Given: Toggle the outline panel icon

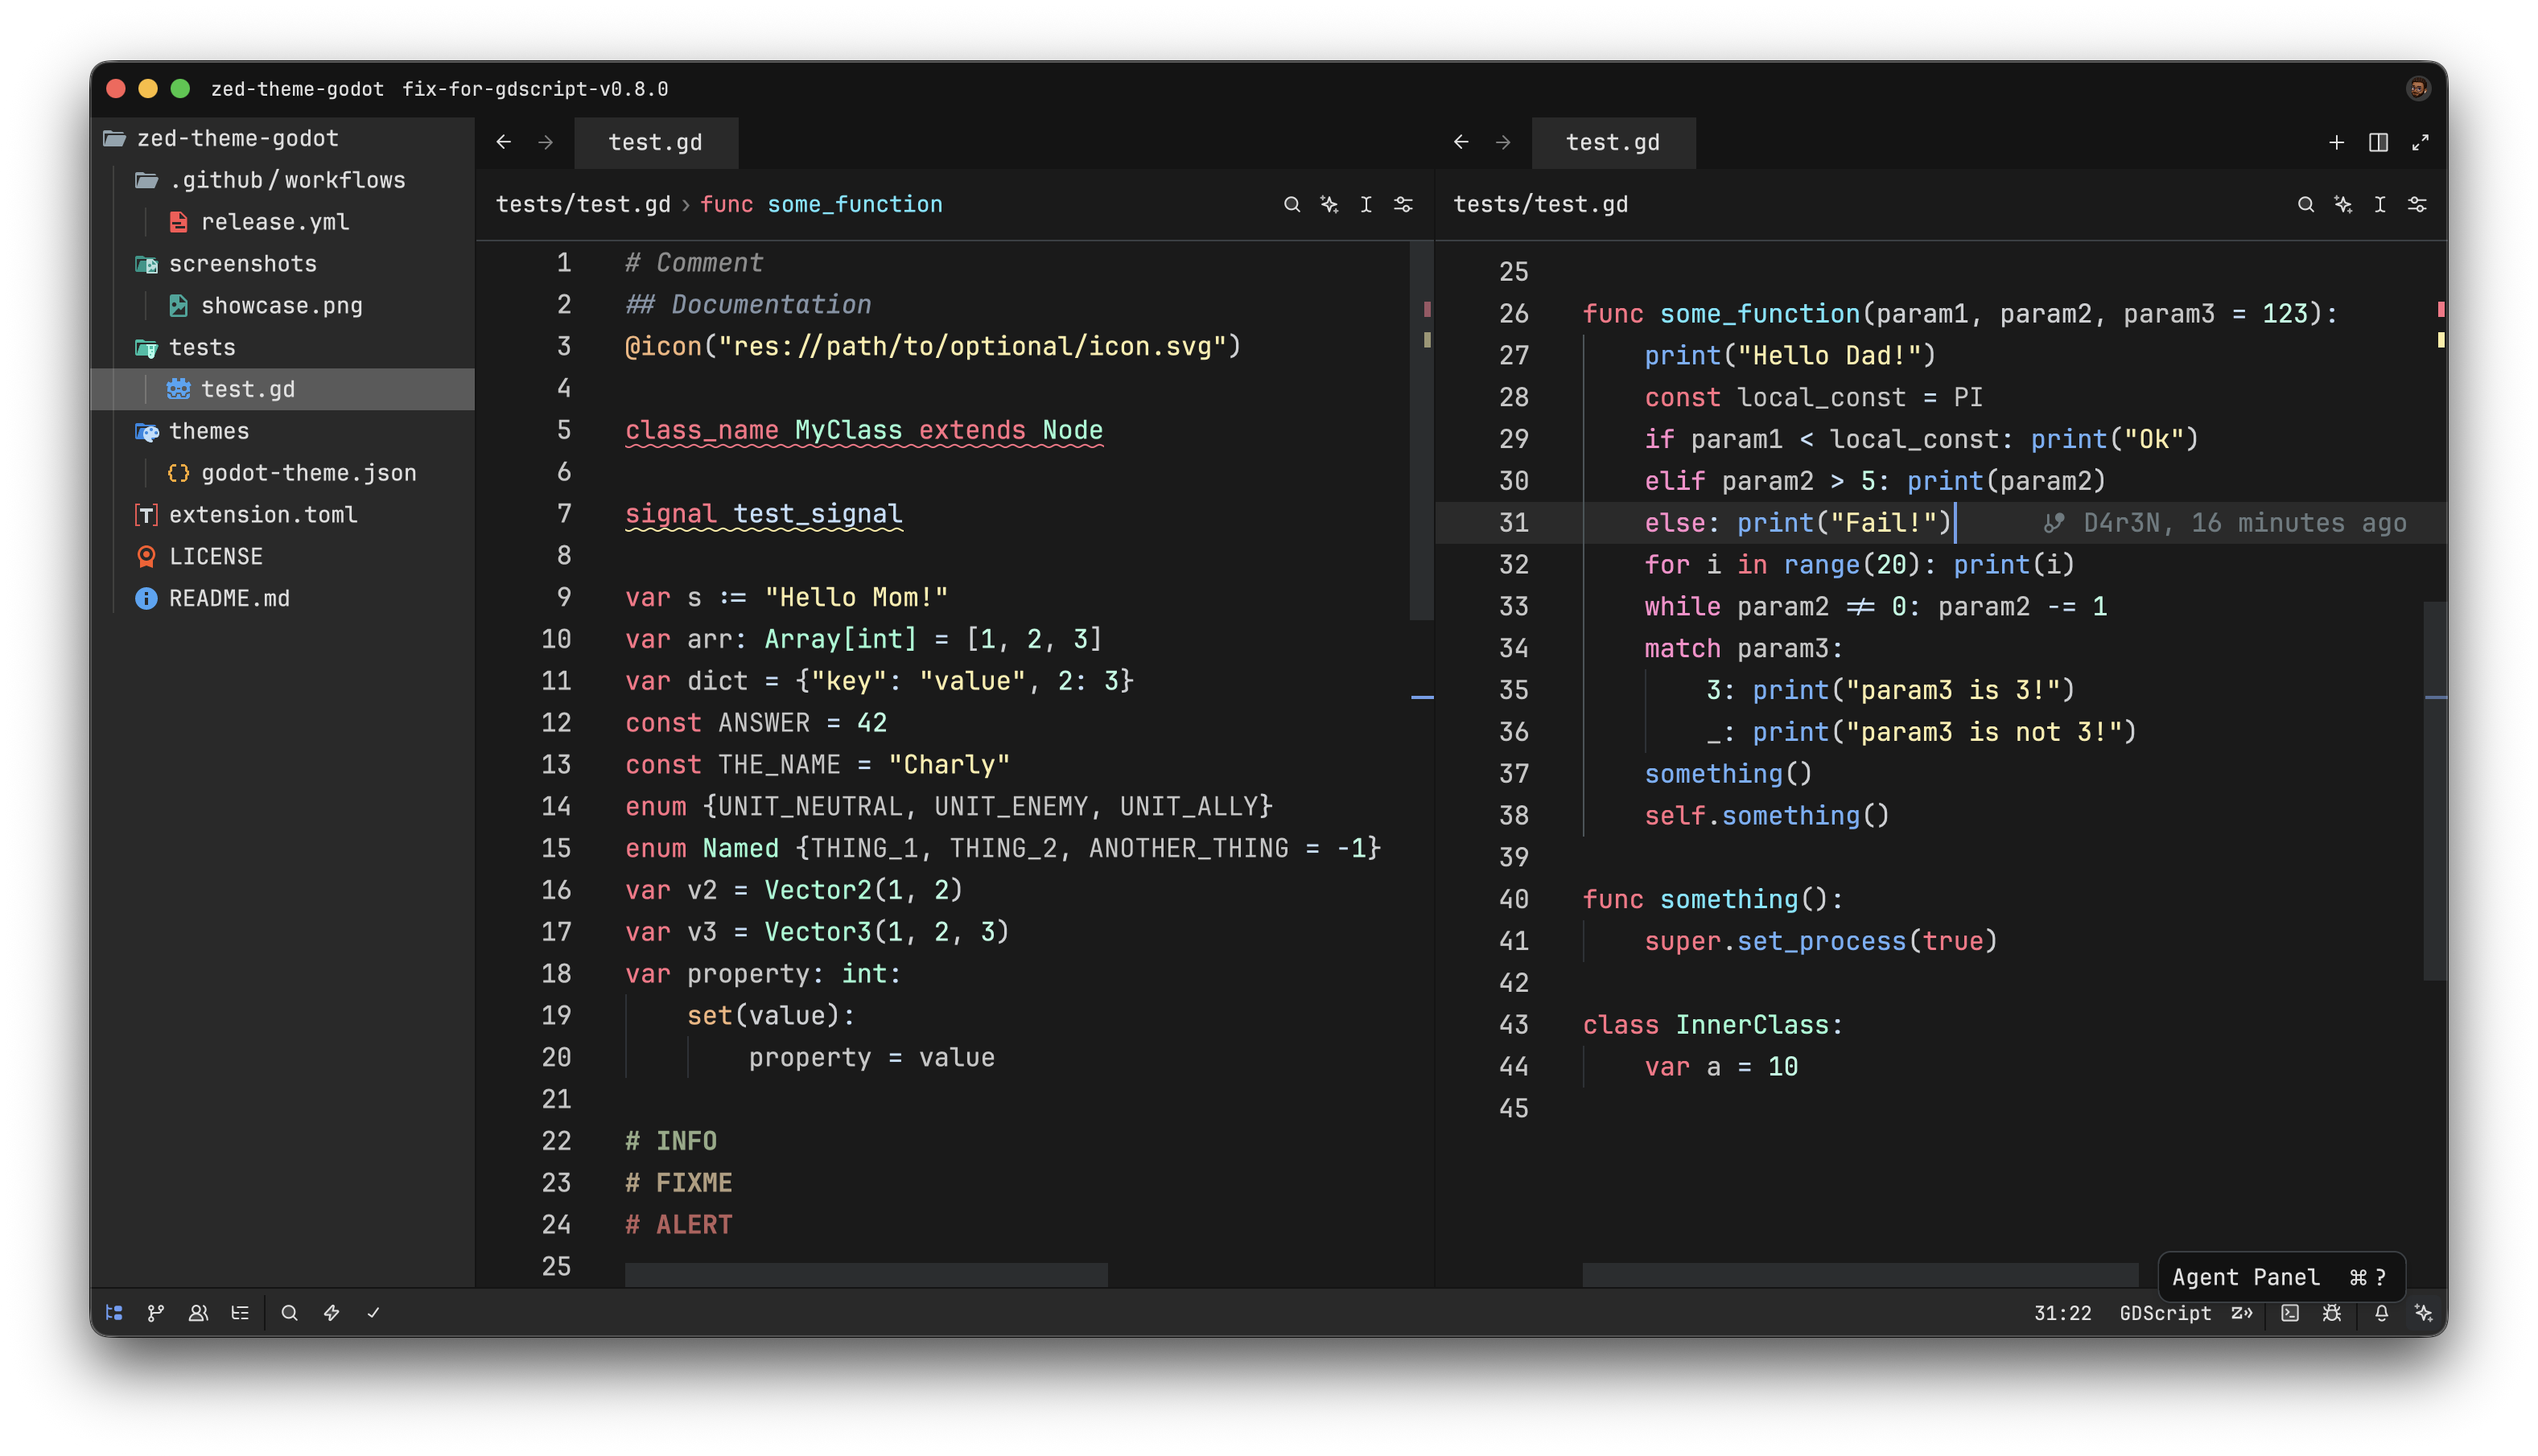Looking at the screenshot, I should pyautogui.click(x=240, y=1313).
